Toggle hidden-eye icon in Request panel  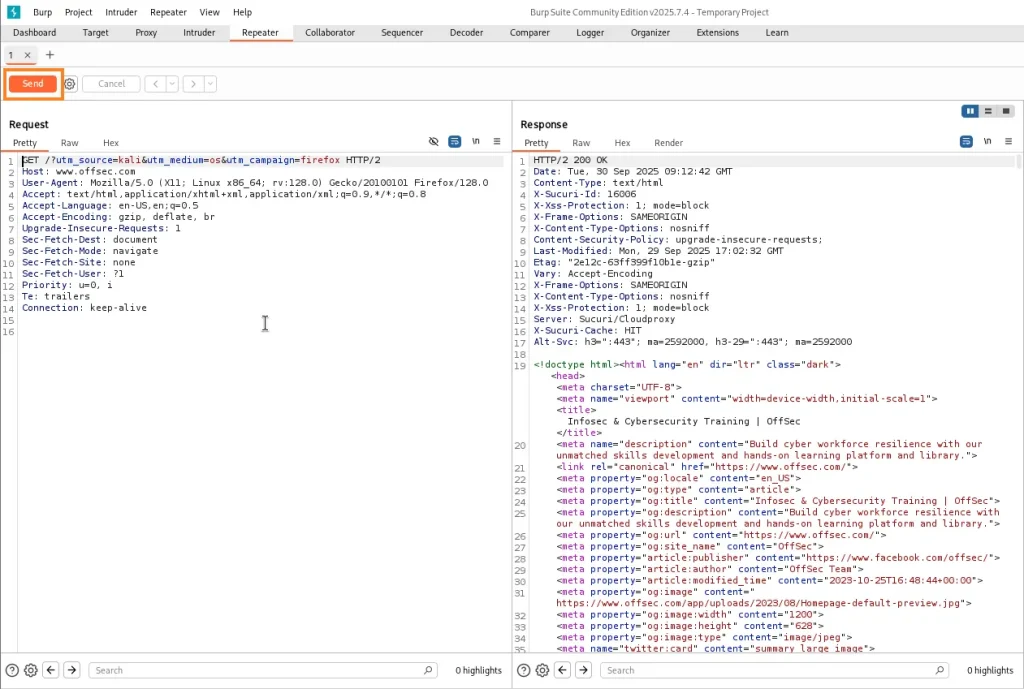[x=434, y=142]
